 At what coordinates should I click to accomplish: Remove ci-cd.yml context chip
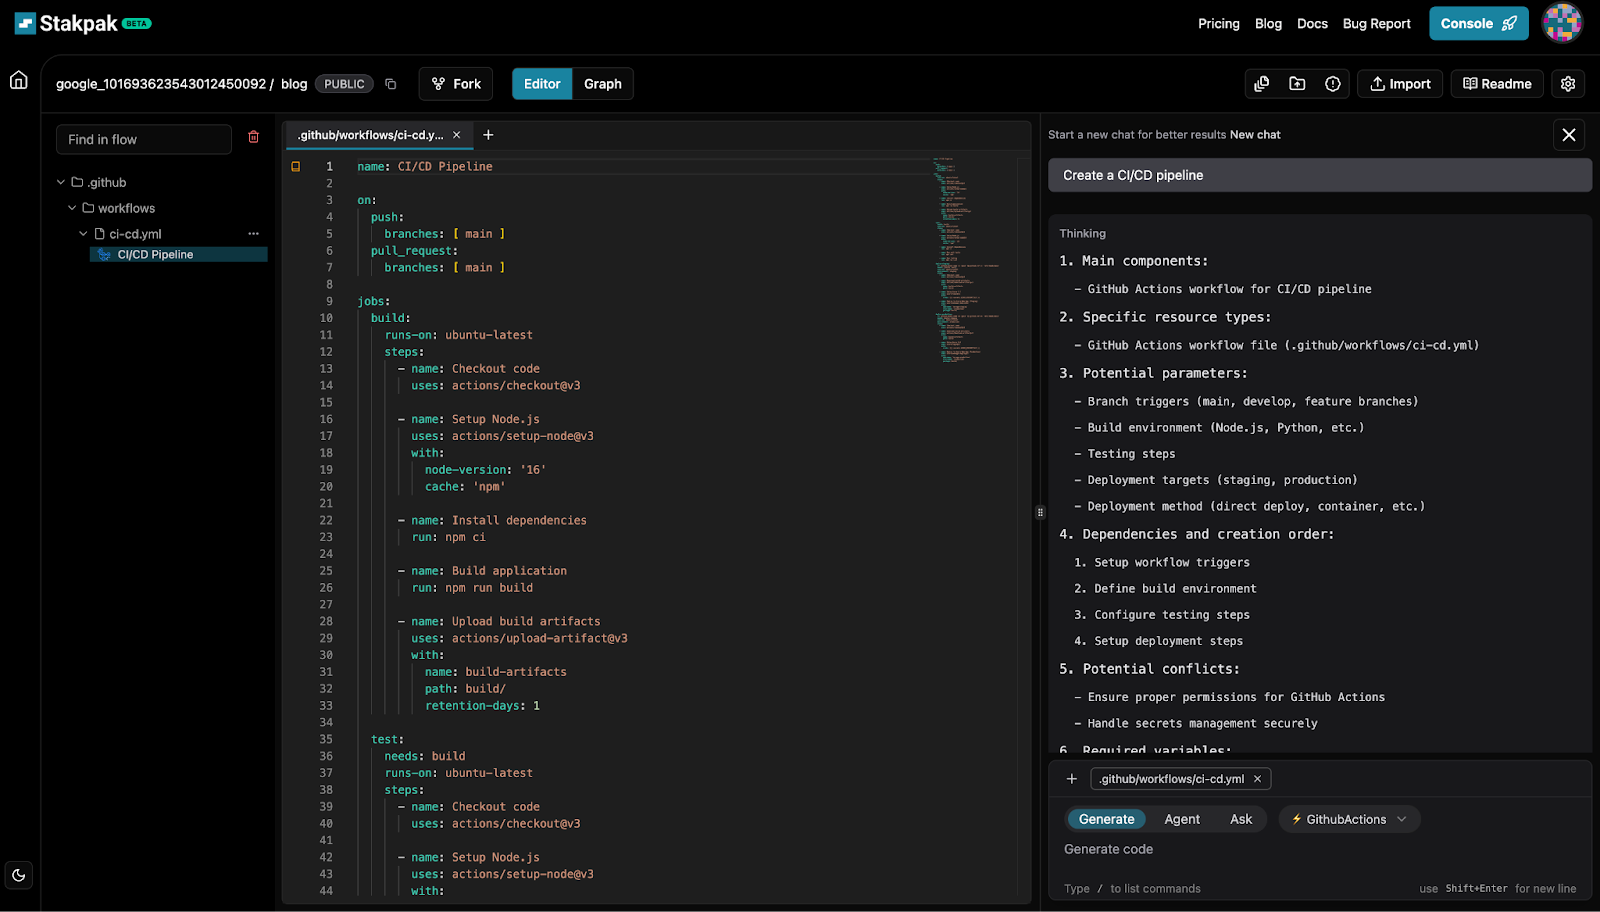point(1258,779)
